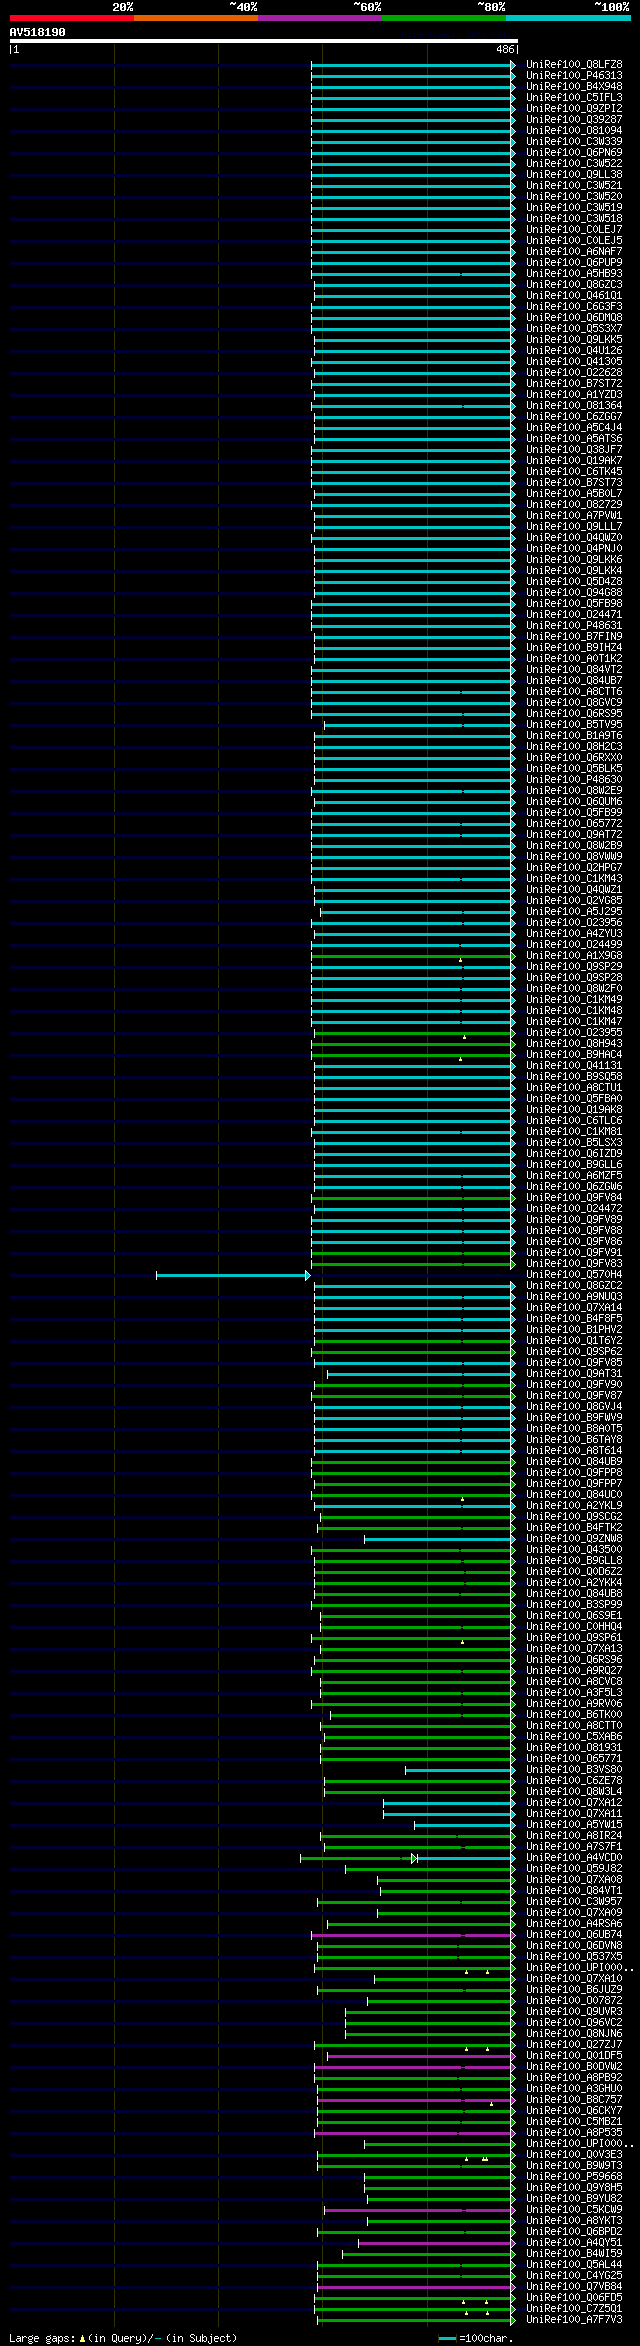Click the cyan ~100% identity legend bar
Screen dimensions: 640x2346
point(567,18)
